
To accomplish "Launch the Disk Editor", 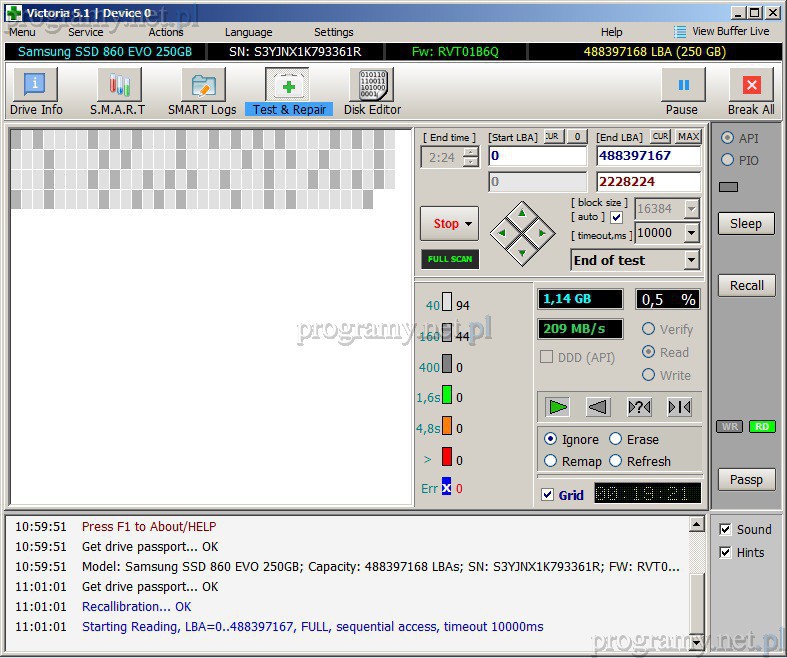I will (372, 92).
